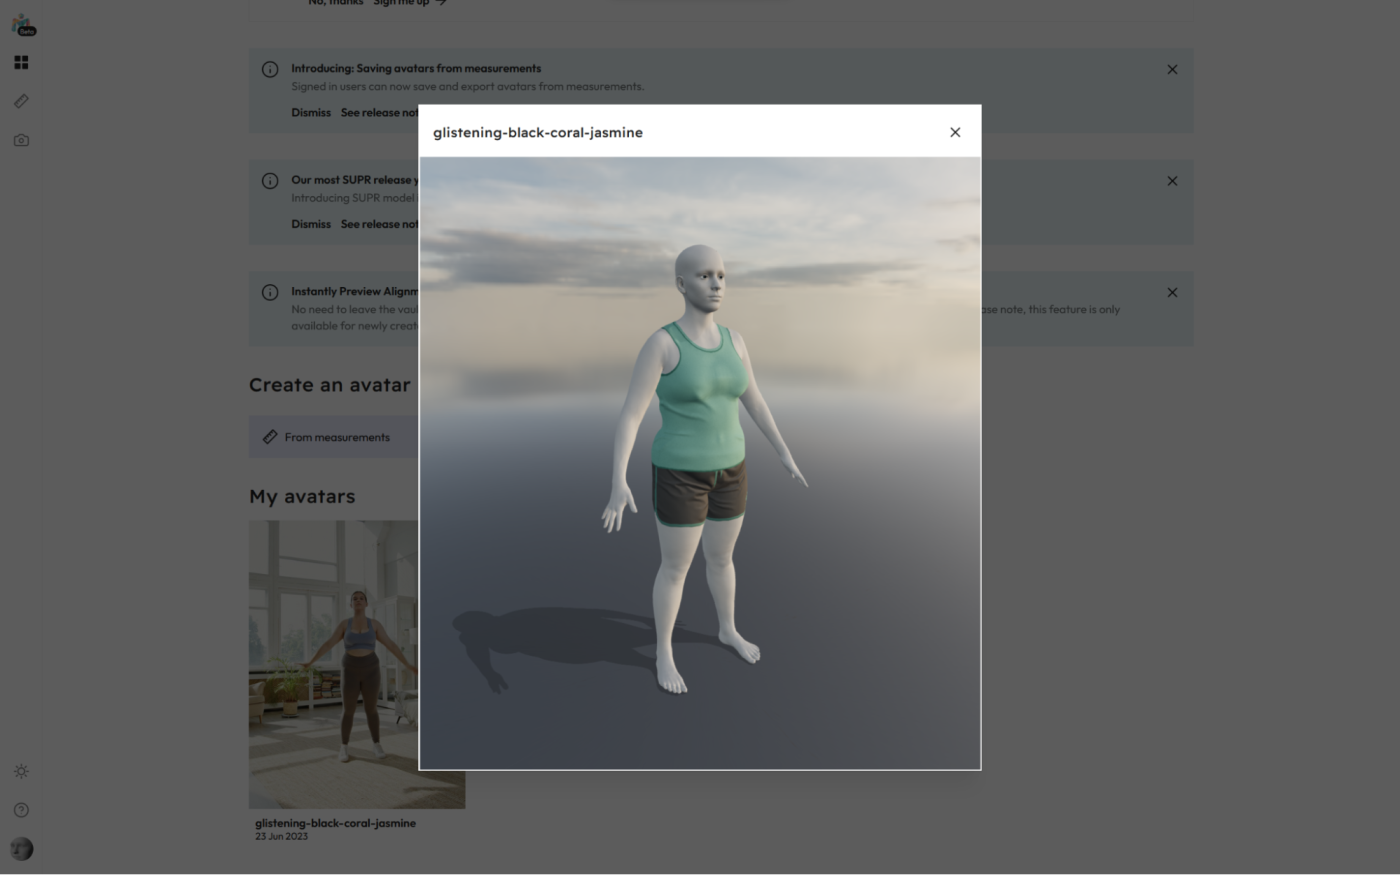The image size is (1400, 875).
Task: Close the 'Instantly Preview Alignment' banner
Action: 1172,293
